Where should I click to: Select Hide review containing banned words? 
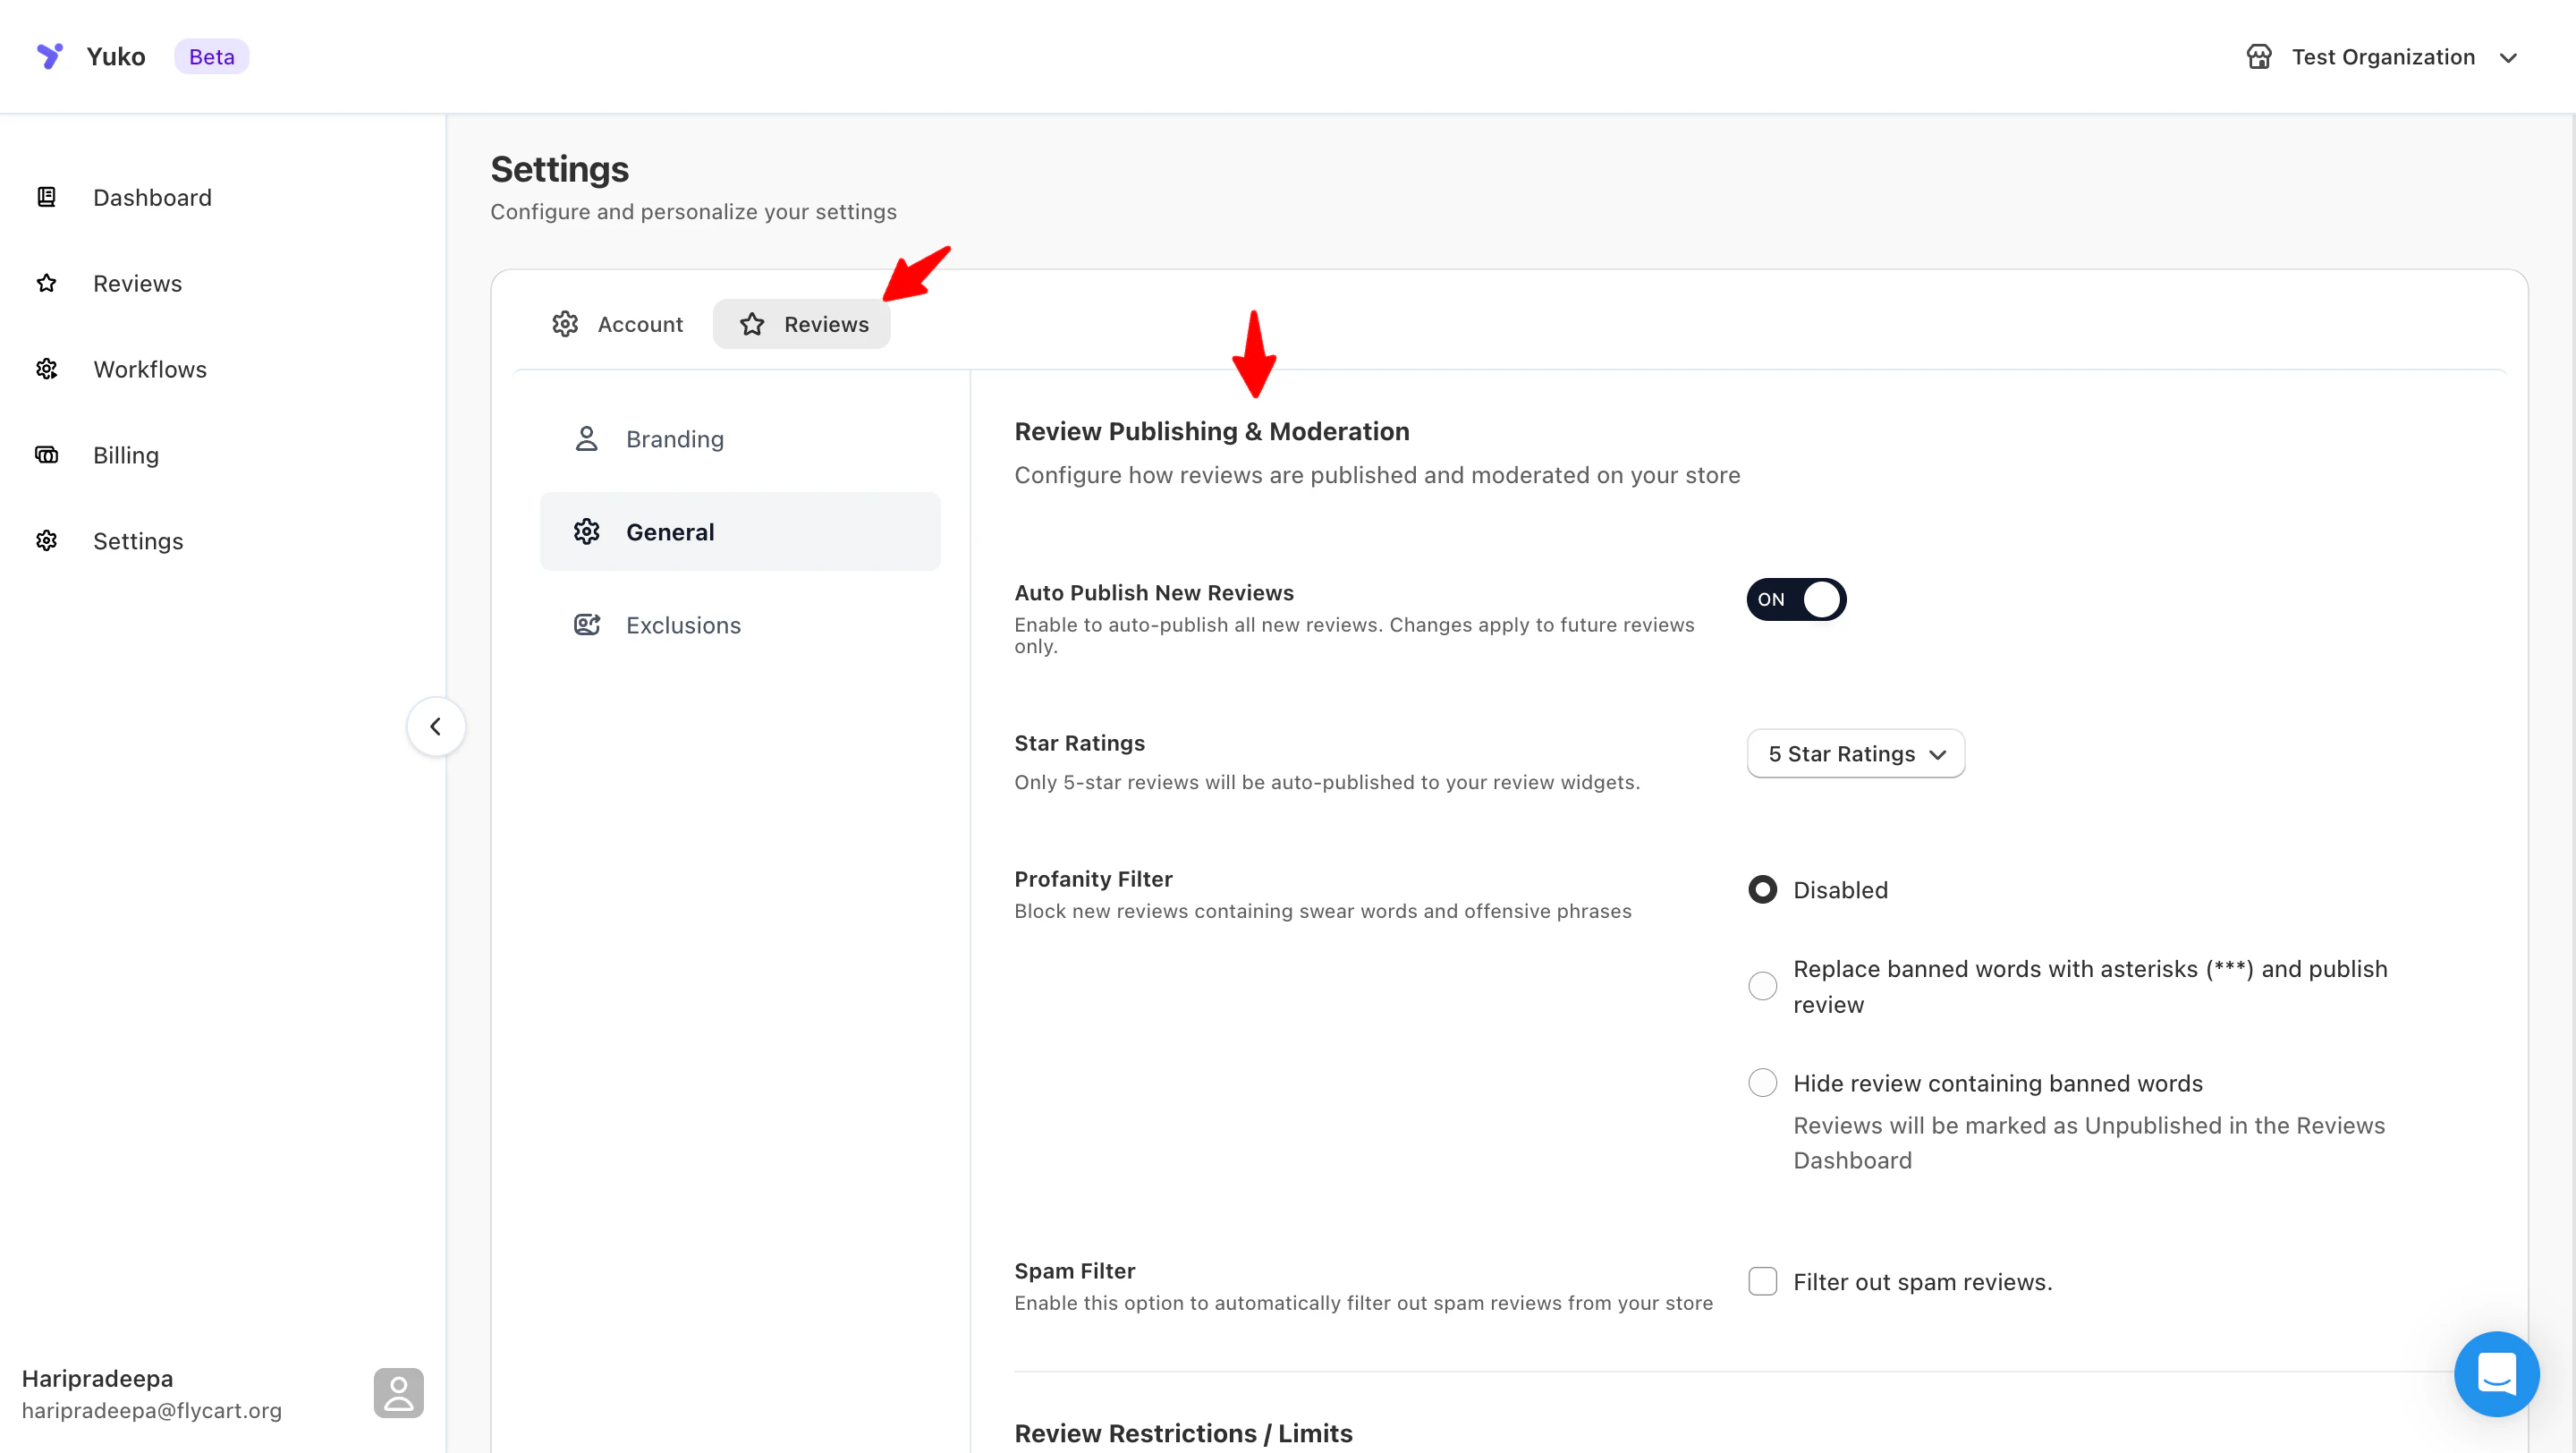1762,1083
